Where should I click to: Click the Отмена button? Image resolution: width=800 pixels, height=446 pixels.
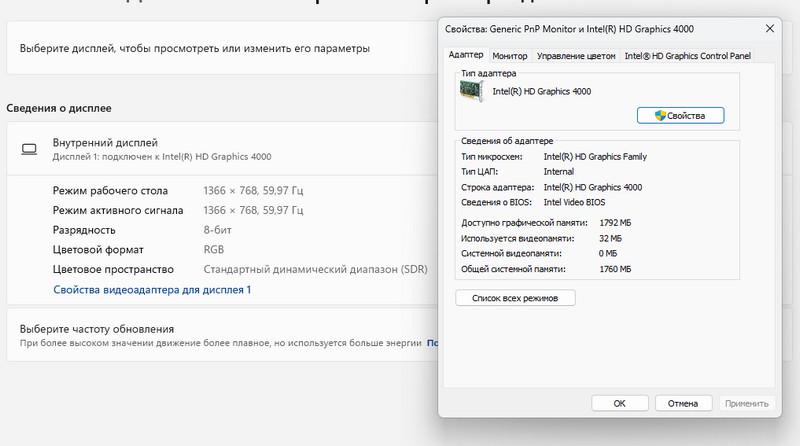[683, 404]
